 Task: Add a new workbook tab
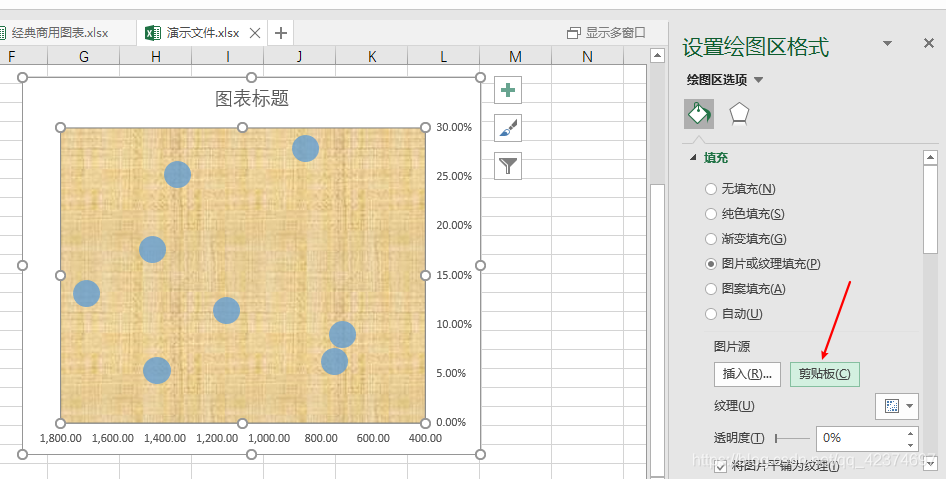(281, 33)
